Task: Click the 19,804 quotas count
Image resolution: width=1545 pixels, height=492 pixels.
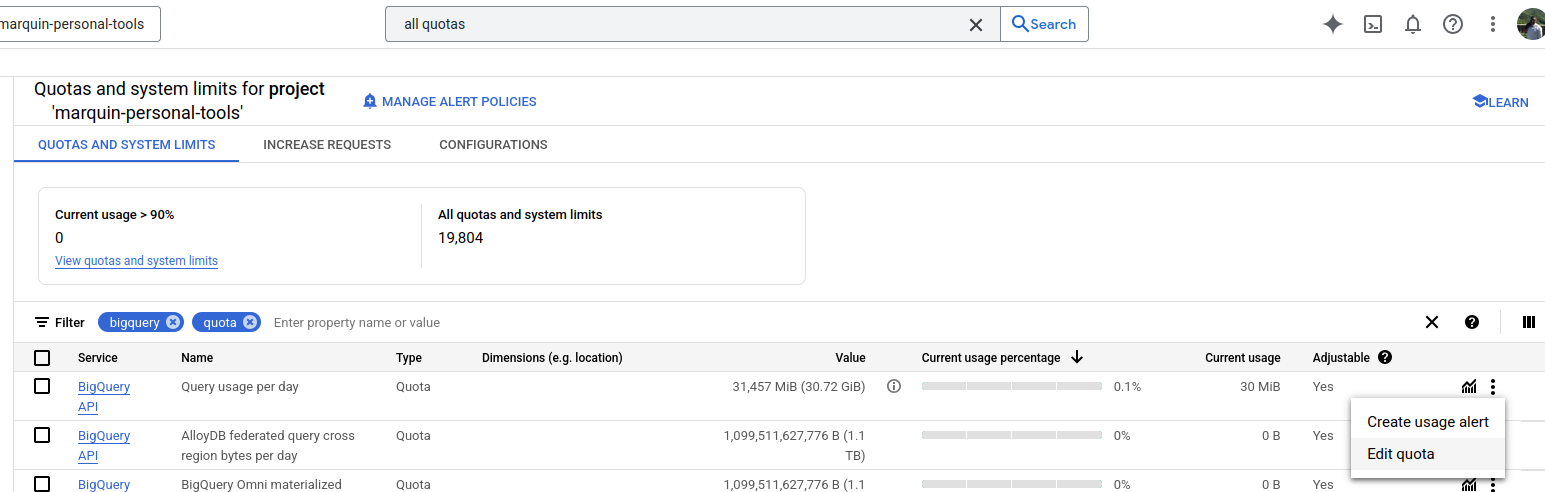Action: (x=460, y=238)
